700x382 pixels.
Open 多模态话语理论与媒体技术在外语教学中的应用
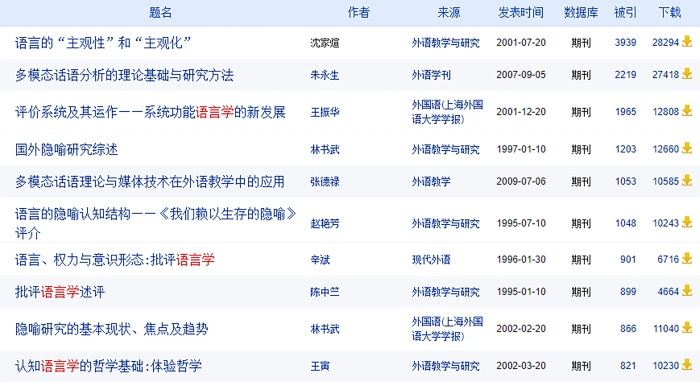click(x=150, y=182)
